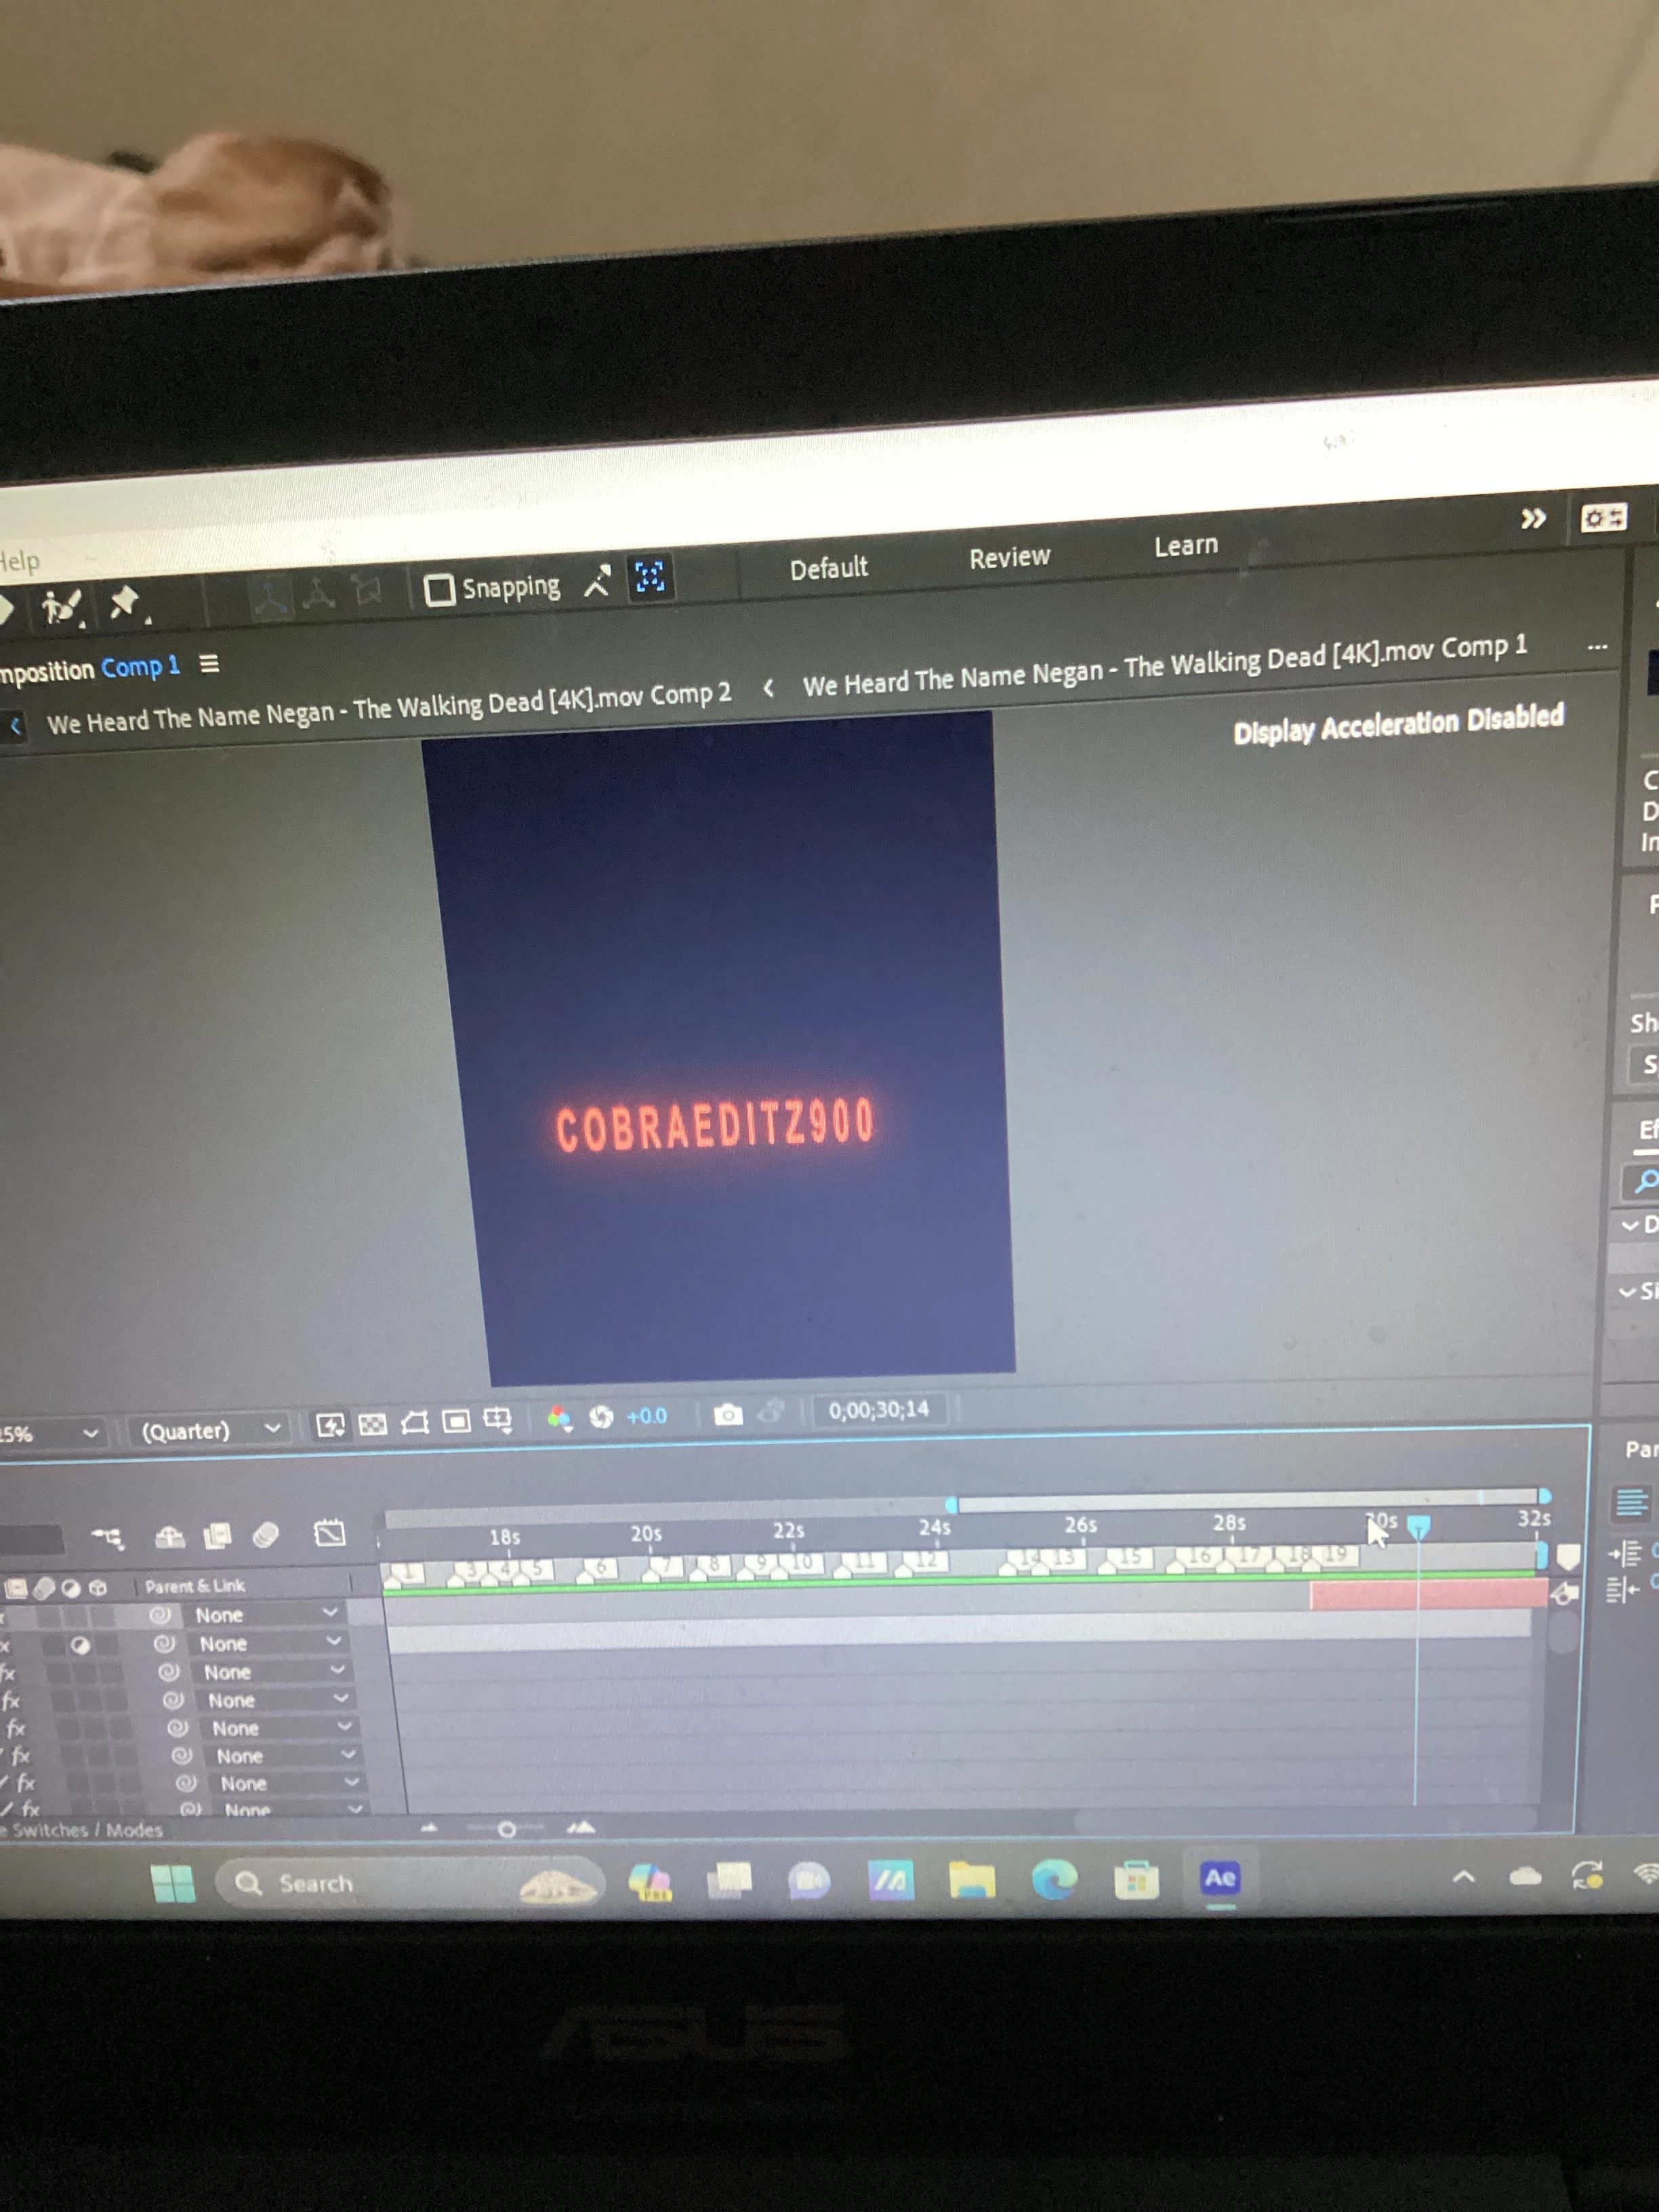1659x2212 pixels.
Task: Switch to the Learn workspace
Action: (x=1185, y=546)
